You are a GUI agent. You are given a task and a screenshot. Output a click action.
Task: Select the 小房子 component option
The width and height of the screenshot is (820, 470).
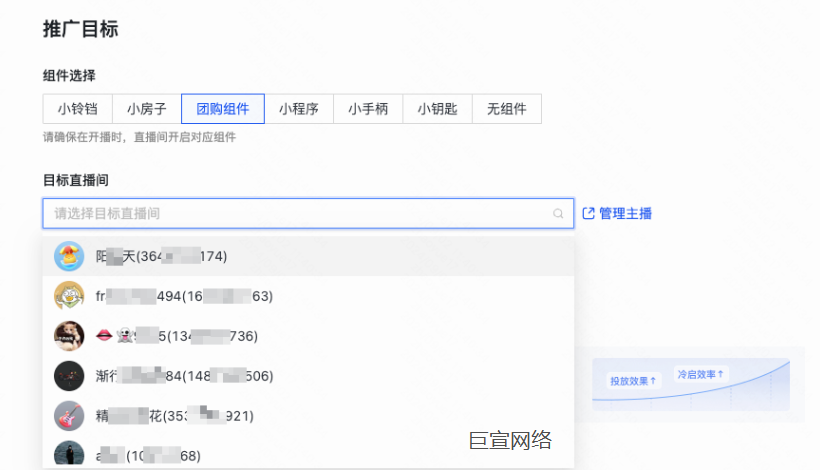(147, 109)
